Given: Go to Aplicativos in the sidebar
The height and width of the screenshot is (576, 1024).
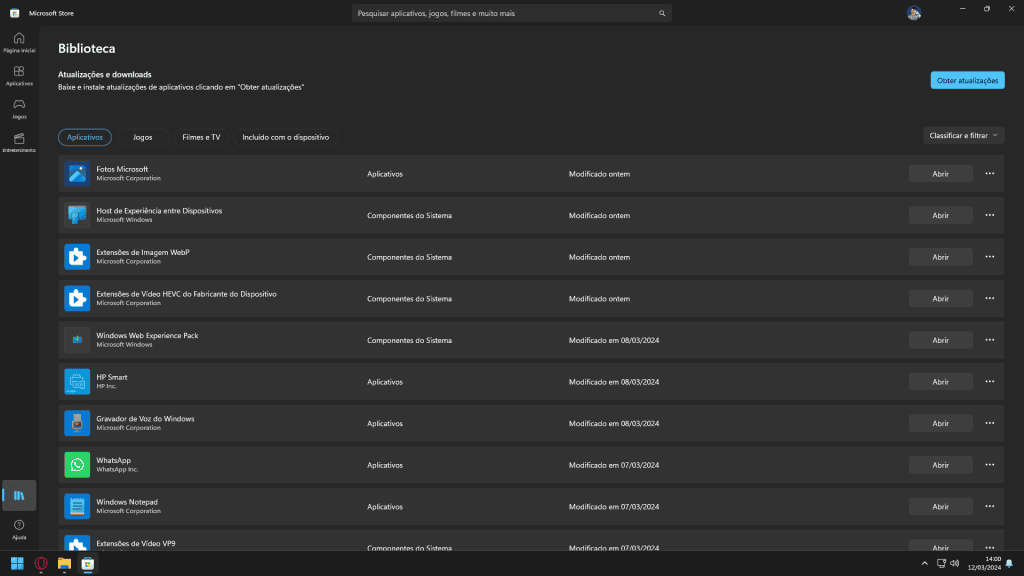Looking at the screenshot, I should [x=19, y=75].
